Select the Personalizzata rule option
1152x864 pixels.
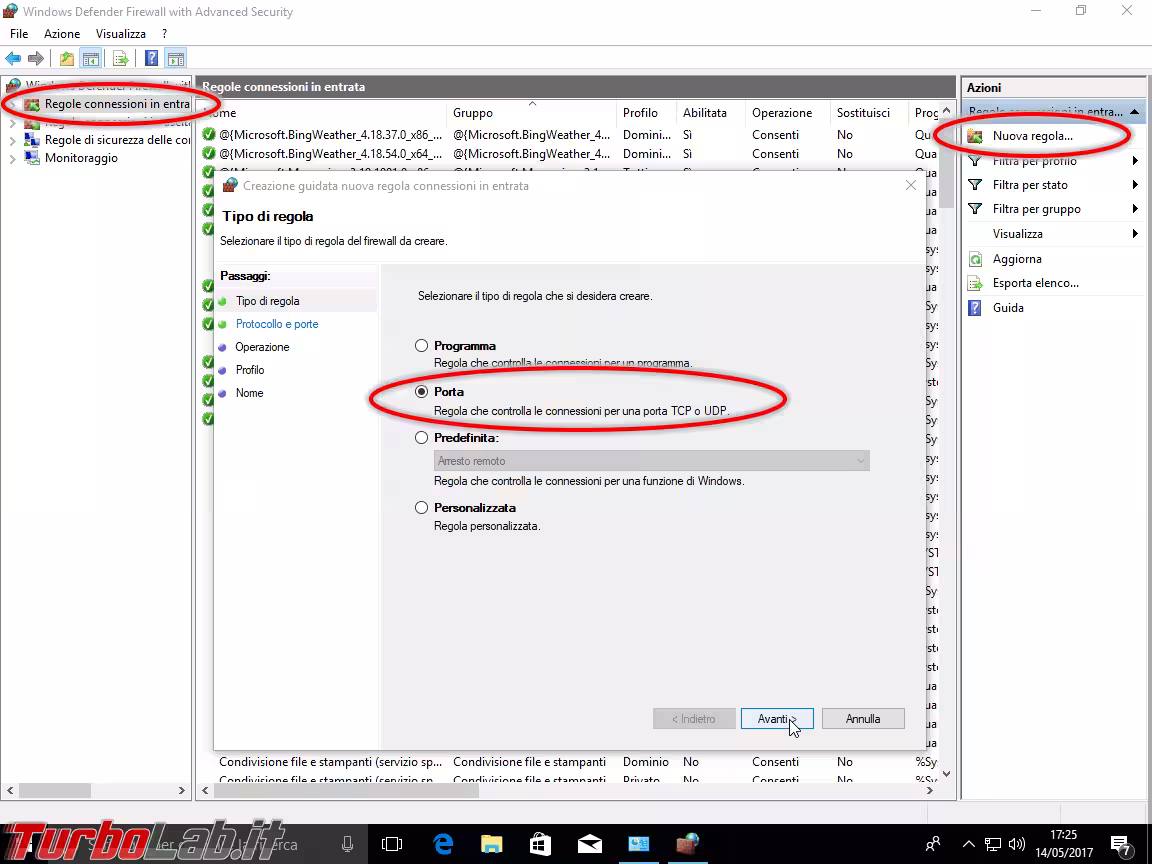click(x=421, y=507)
